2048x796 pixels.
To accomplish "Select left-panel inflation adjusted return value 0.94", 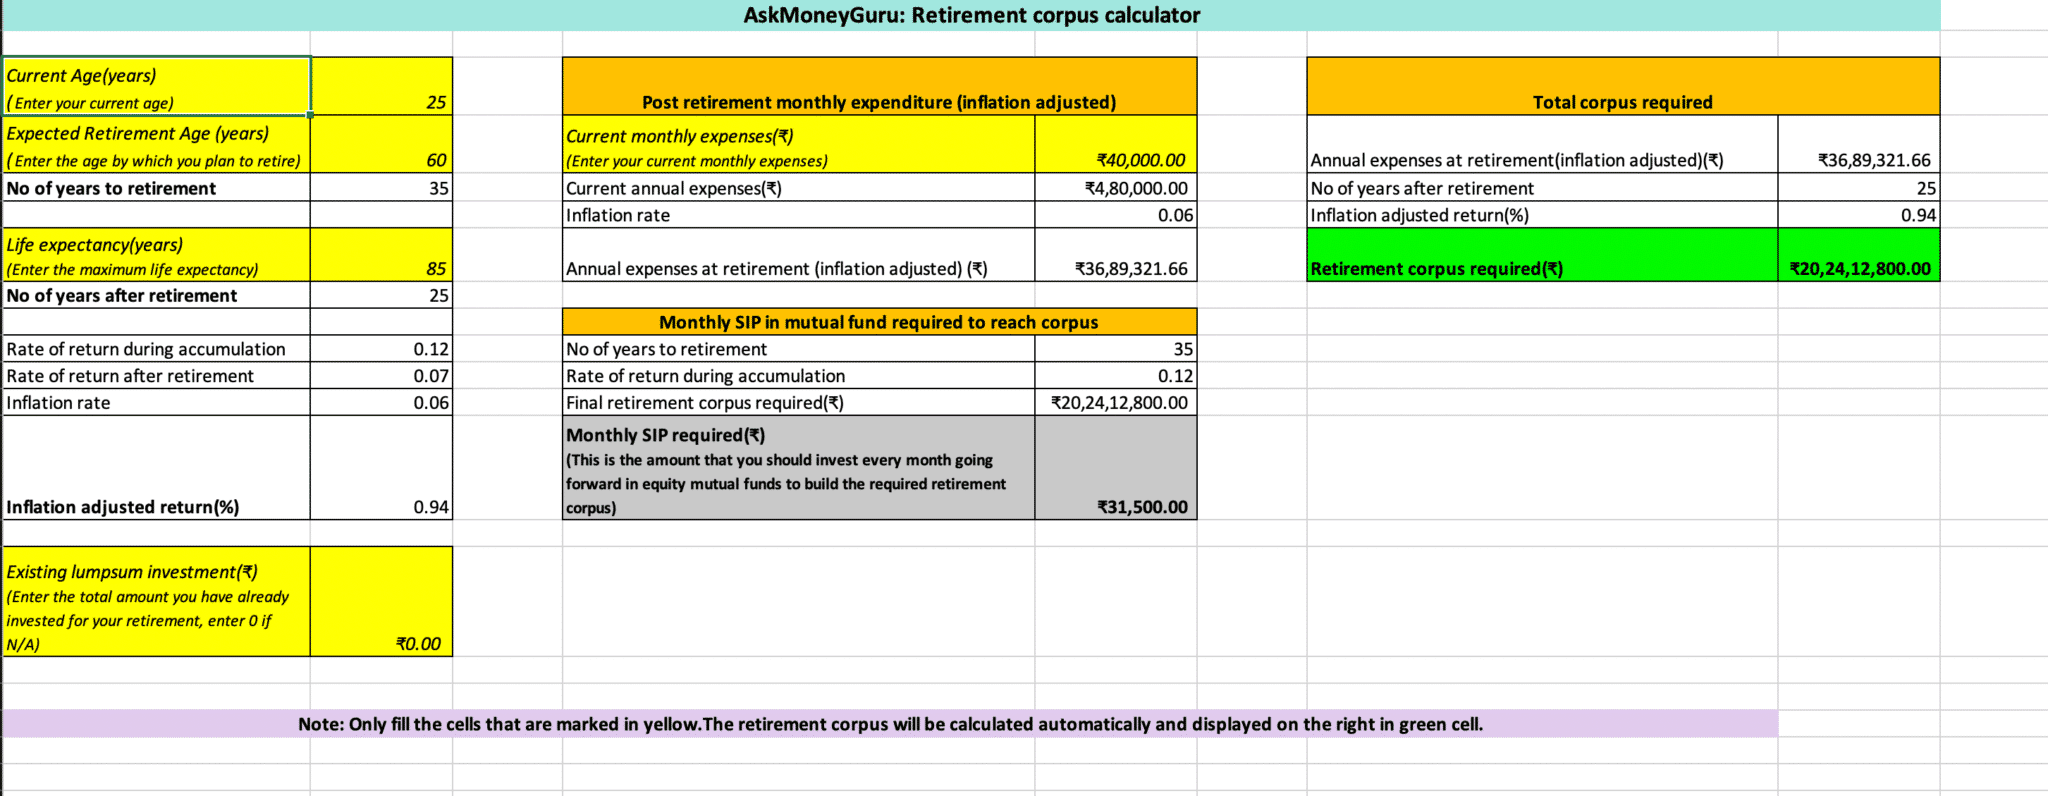I will [x=381, y=467].
